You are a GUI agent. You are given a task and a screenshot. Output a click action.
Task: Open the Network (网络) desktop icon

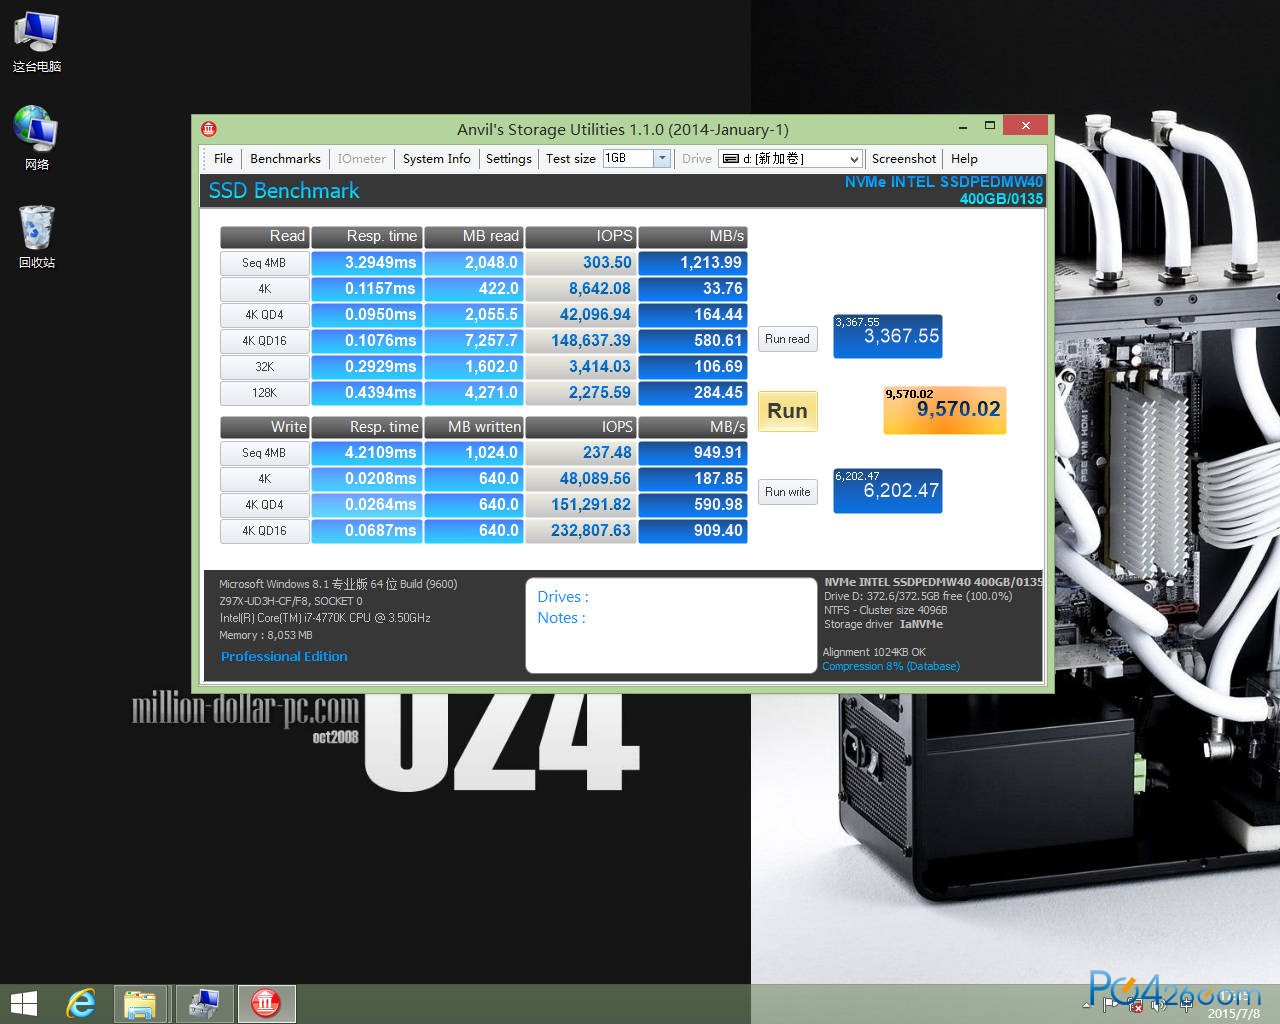[36, 138]
